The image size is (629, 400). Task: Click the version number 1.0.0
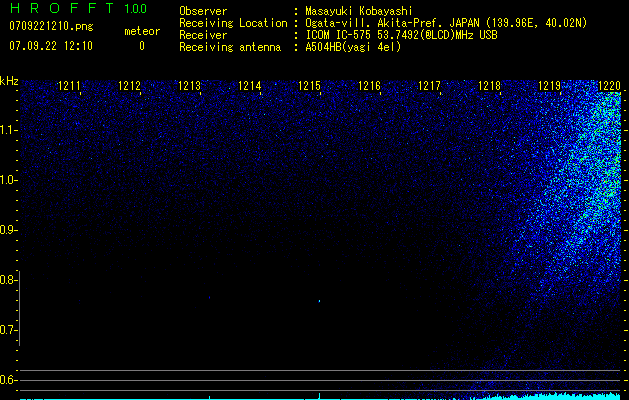[136, 8]
